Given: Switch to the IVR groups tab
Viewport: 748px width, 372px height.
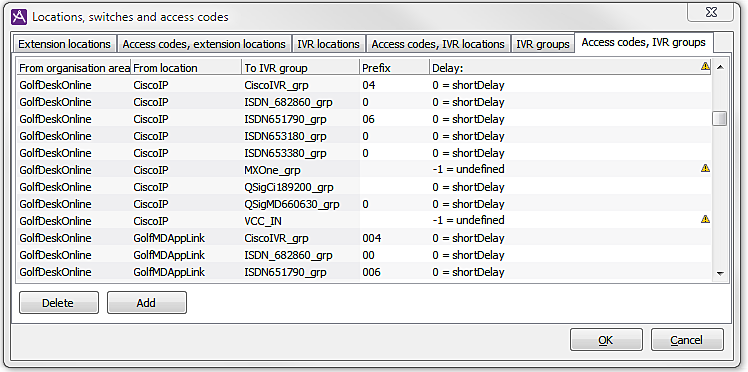Looking at the screenshot, I should click(543, 44).
